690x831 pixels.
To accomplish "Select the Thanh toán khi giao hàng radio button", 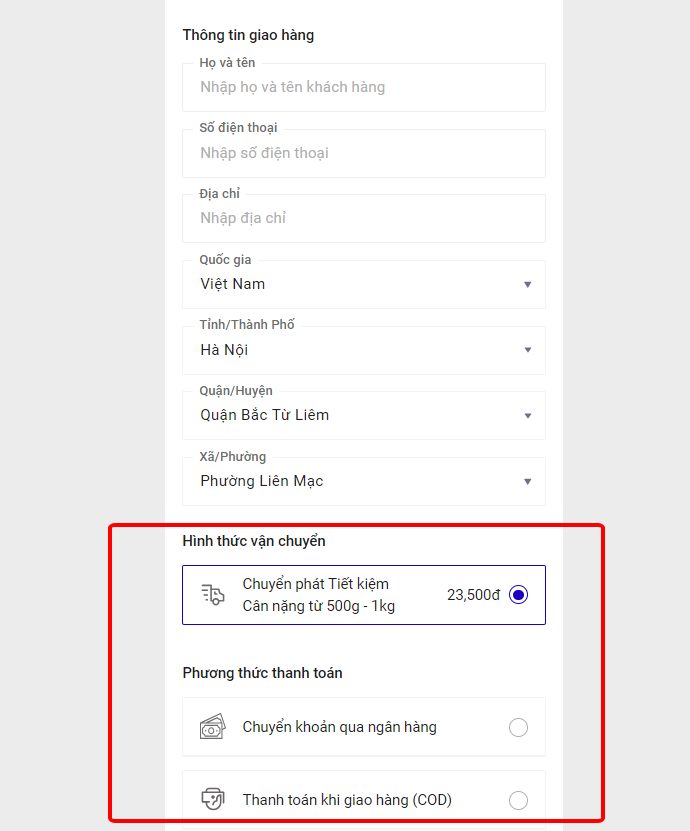I will 518,800.
